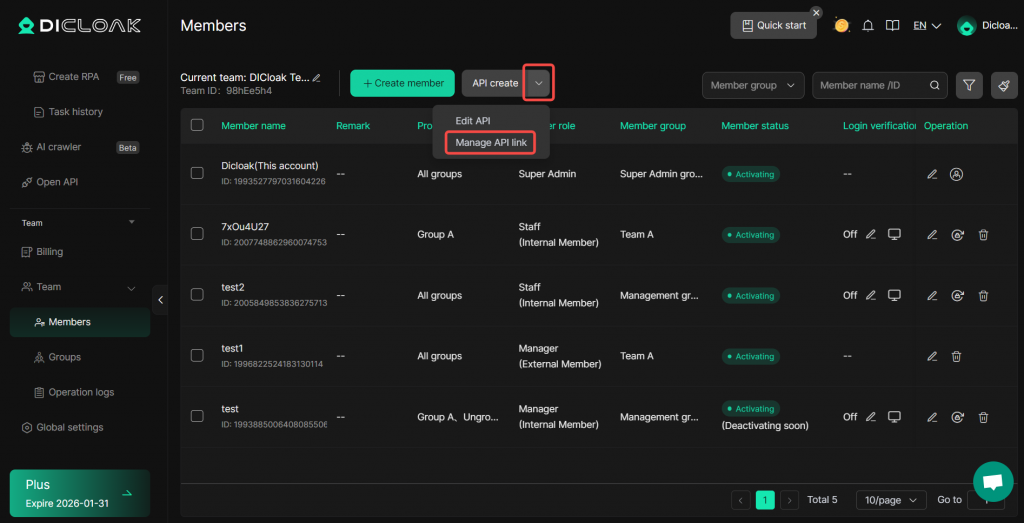Open Operation logs in the sidebar

(x=81, y=392)
